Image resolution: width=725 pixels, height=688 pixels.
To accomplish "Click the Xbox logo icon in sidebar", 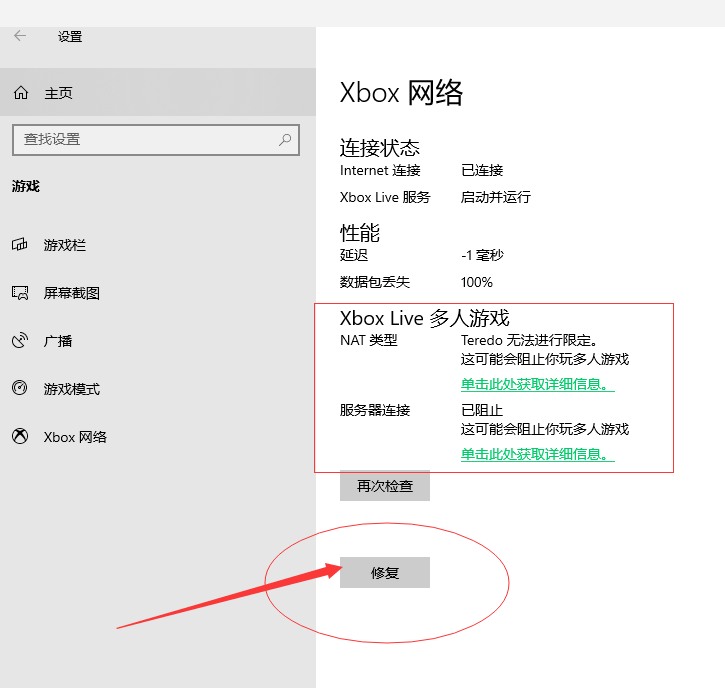I will click(x=20, y=436).
